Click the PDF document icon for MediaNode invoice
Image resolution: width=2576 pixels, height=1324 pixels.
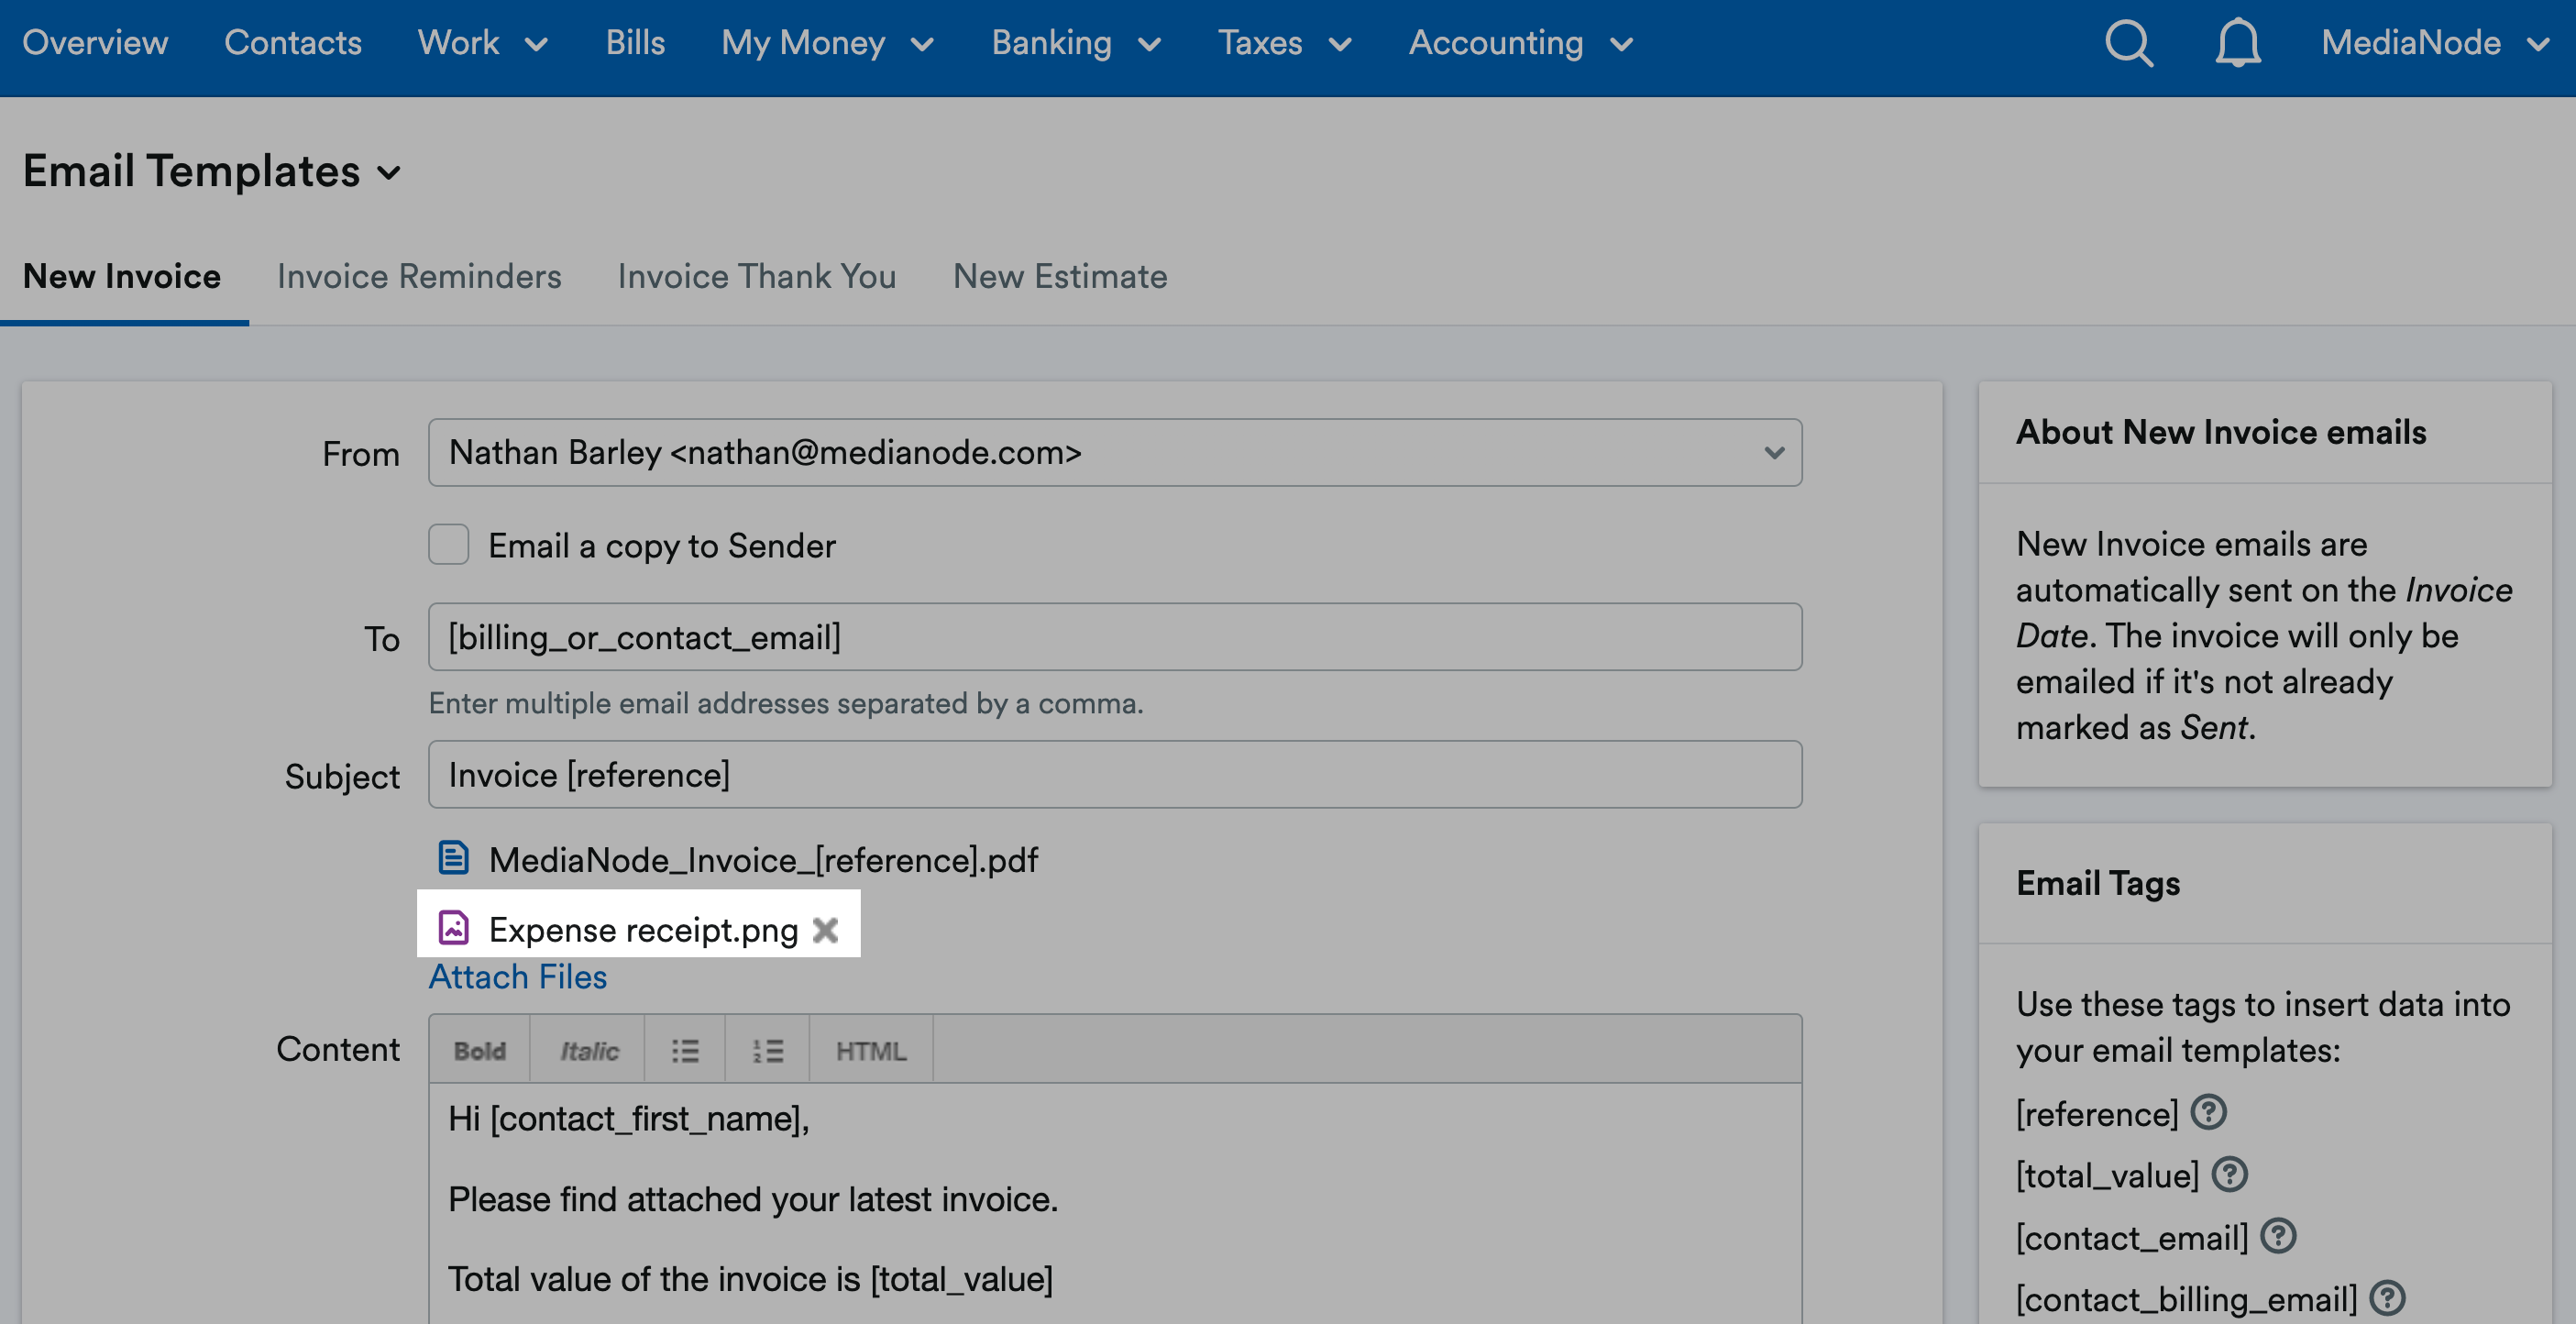click(453, 858)
